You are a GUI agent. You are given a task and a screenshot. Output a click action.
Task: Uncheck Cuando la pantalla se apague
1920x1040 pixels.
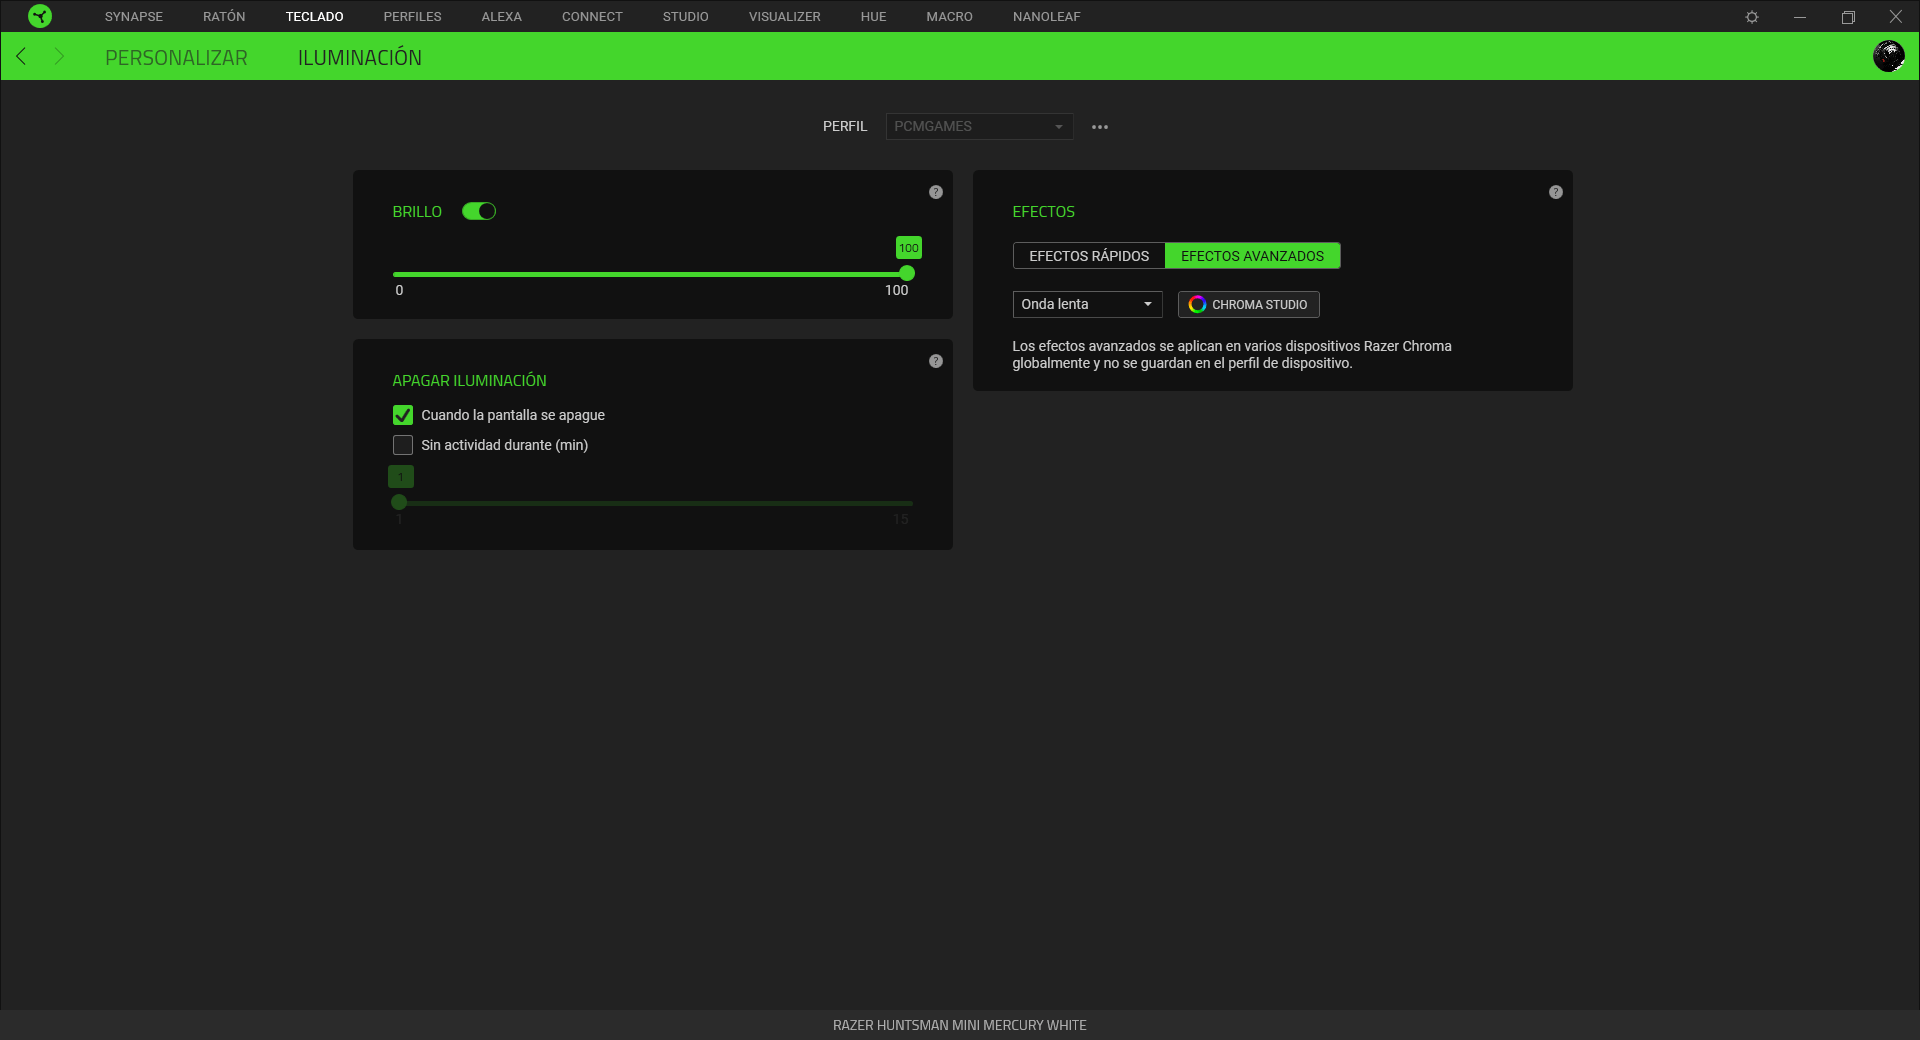tap(403, 415)
